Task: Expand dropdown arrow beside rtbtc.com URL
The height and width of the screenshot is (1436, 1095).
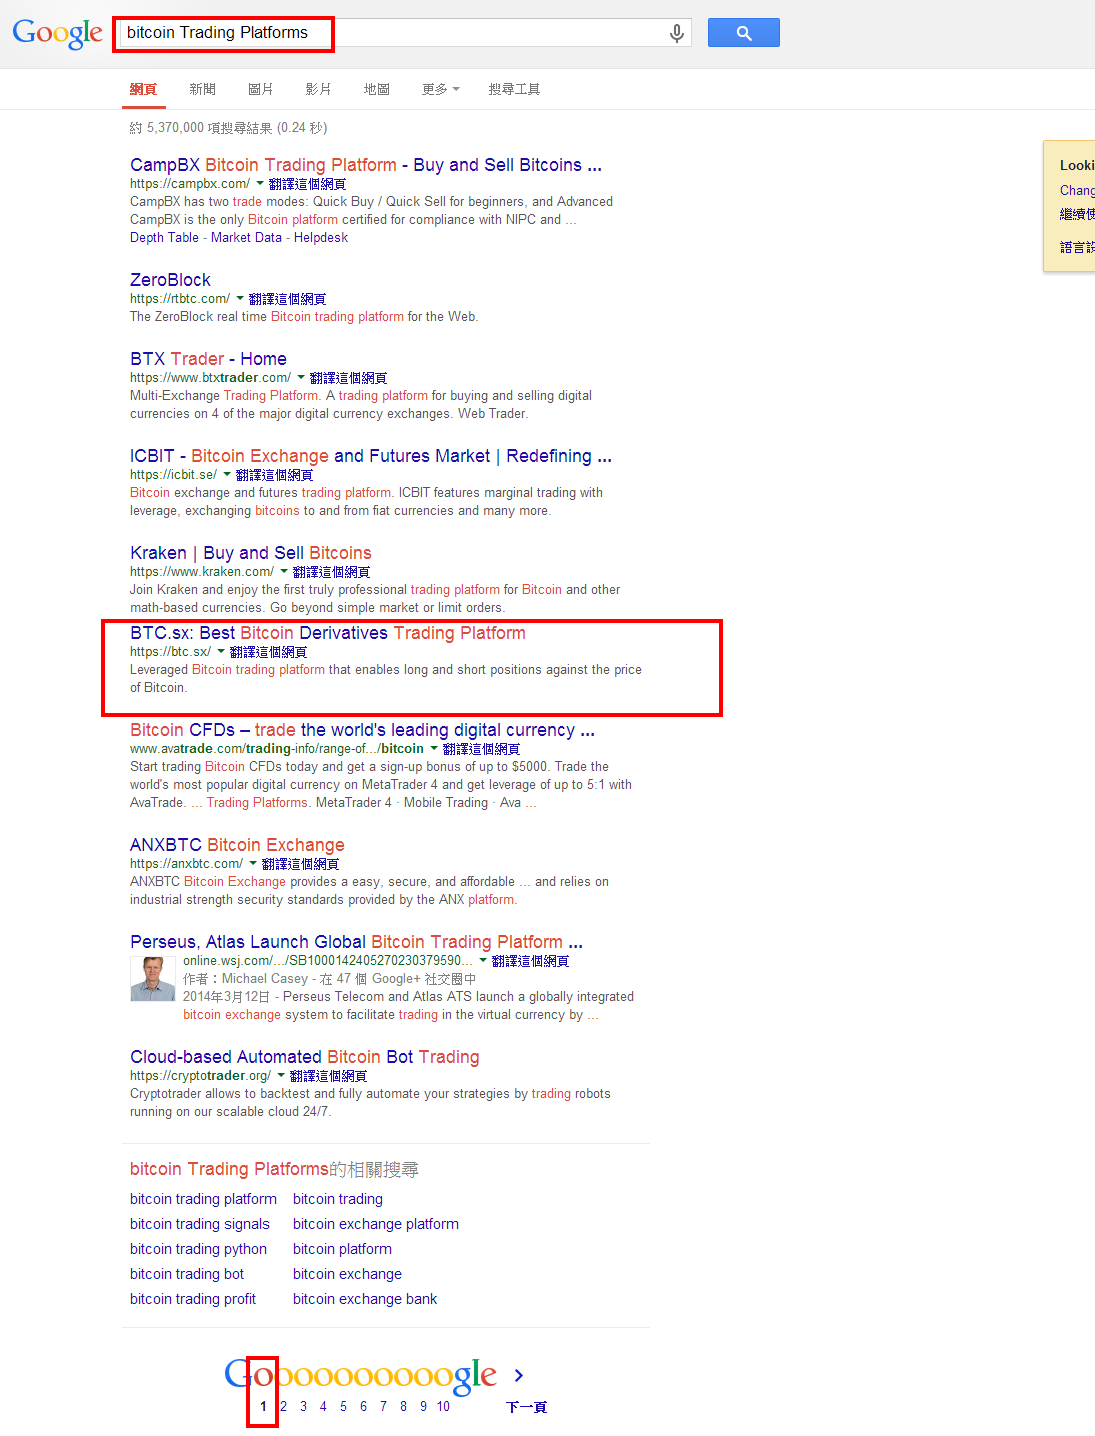Action: (x=240, y=298)
